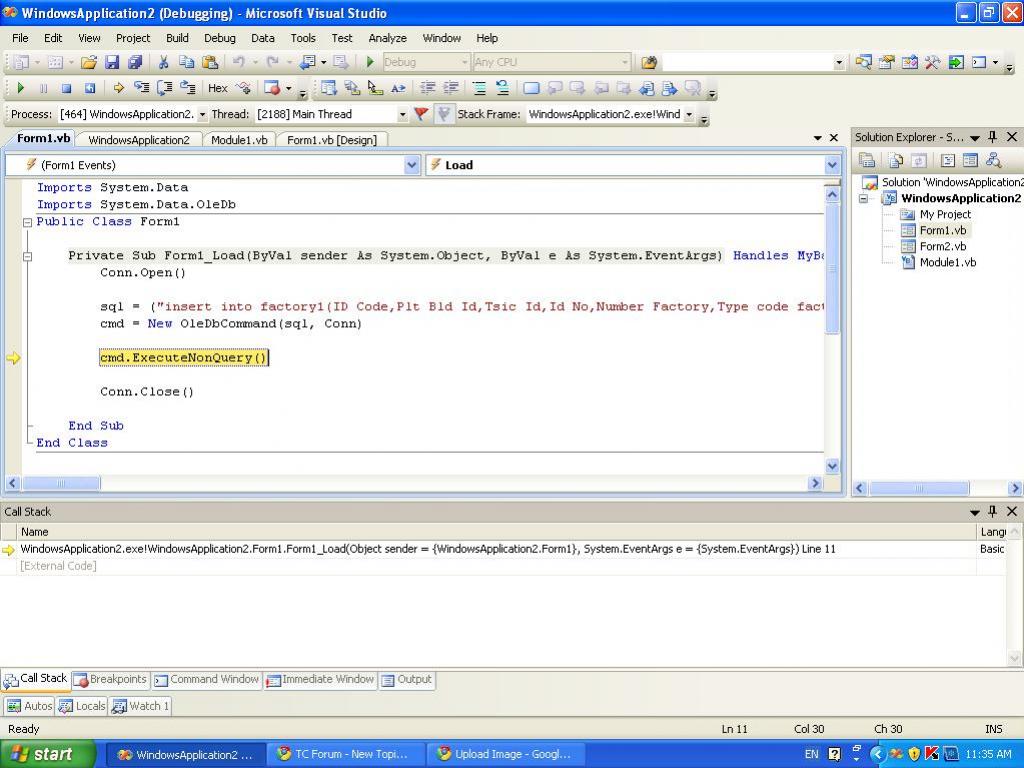Click the Break All pause icon
Viewport: 1024px width, 768px height.
tap(43, 88)
